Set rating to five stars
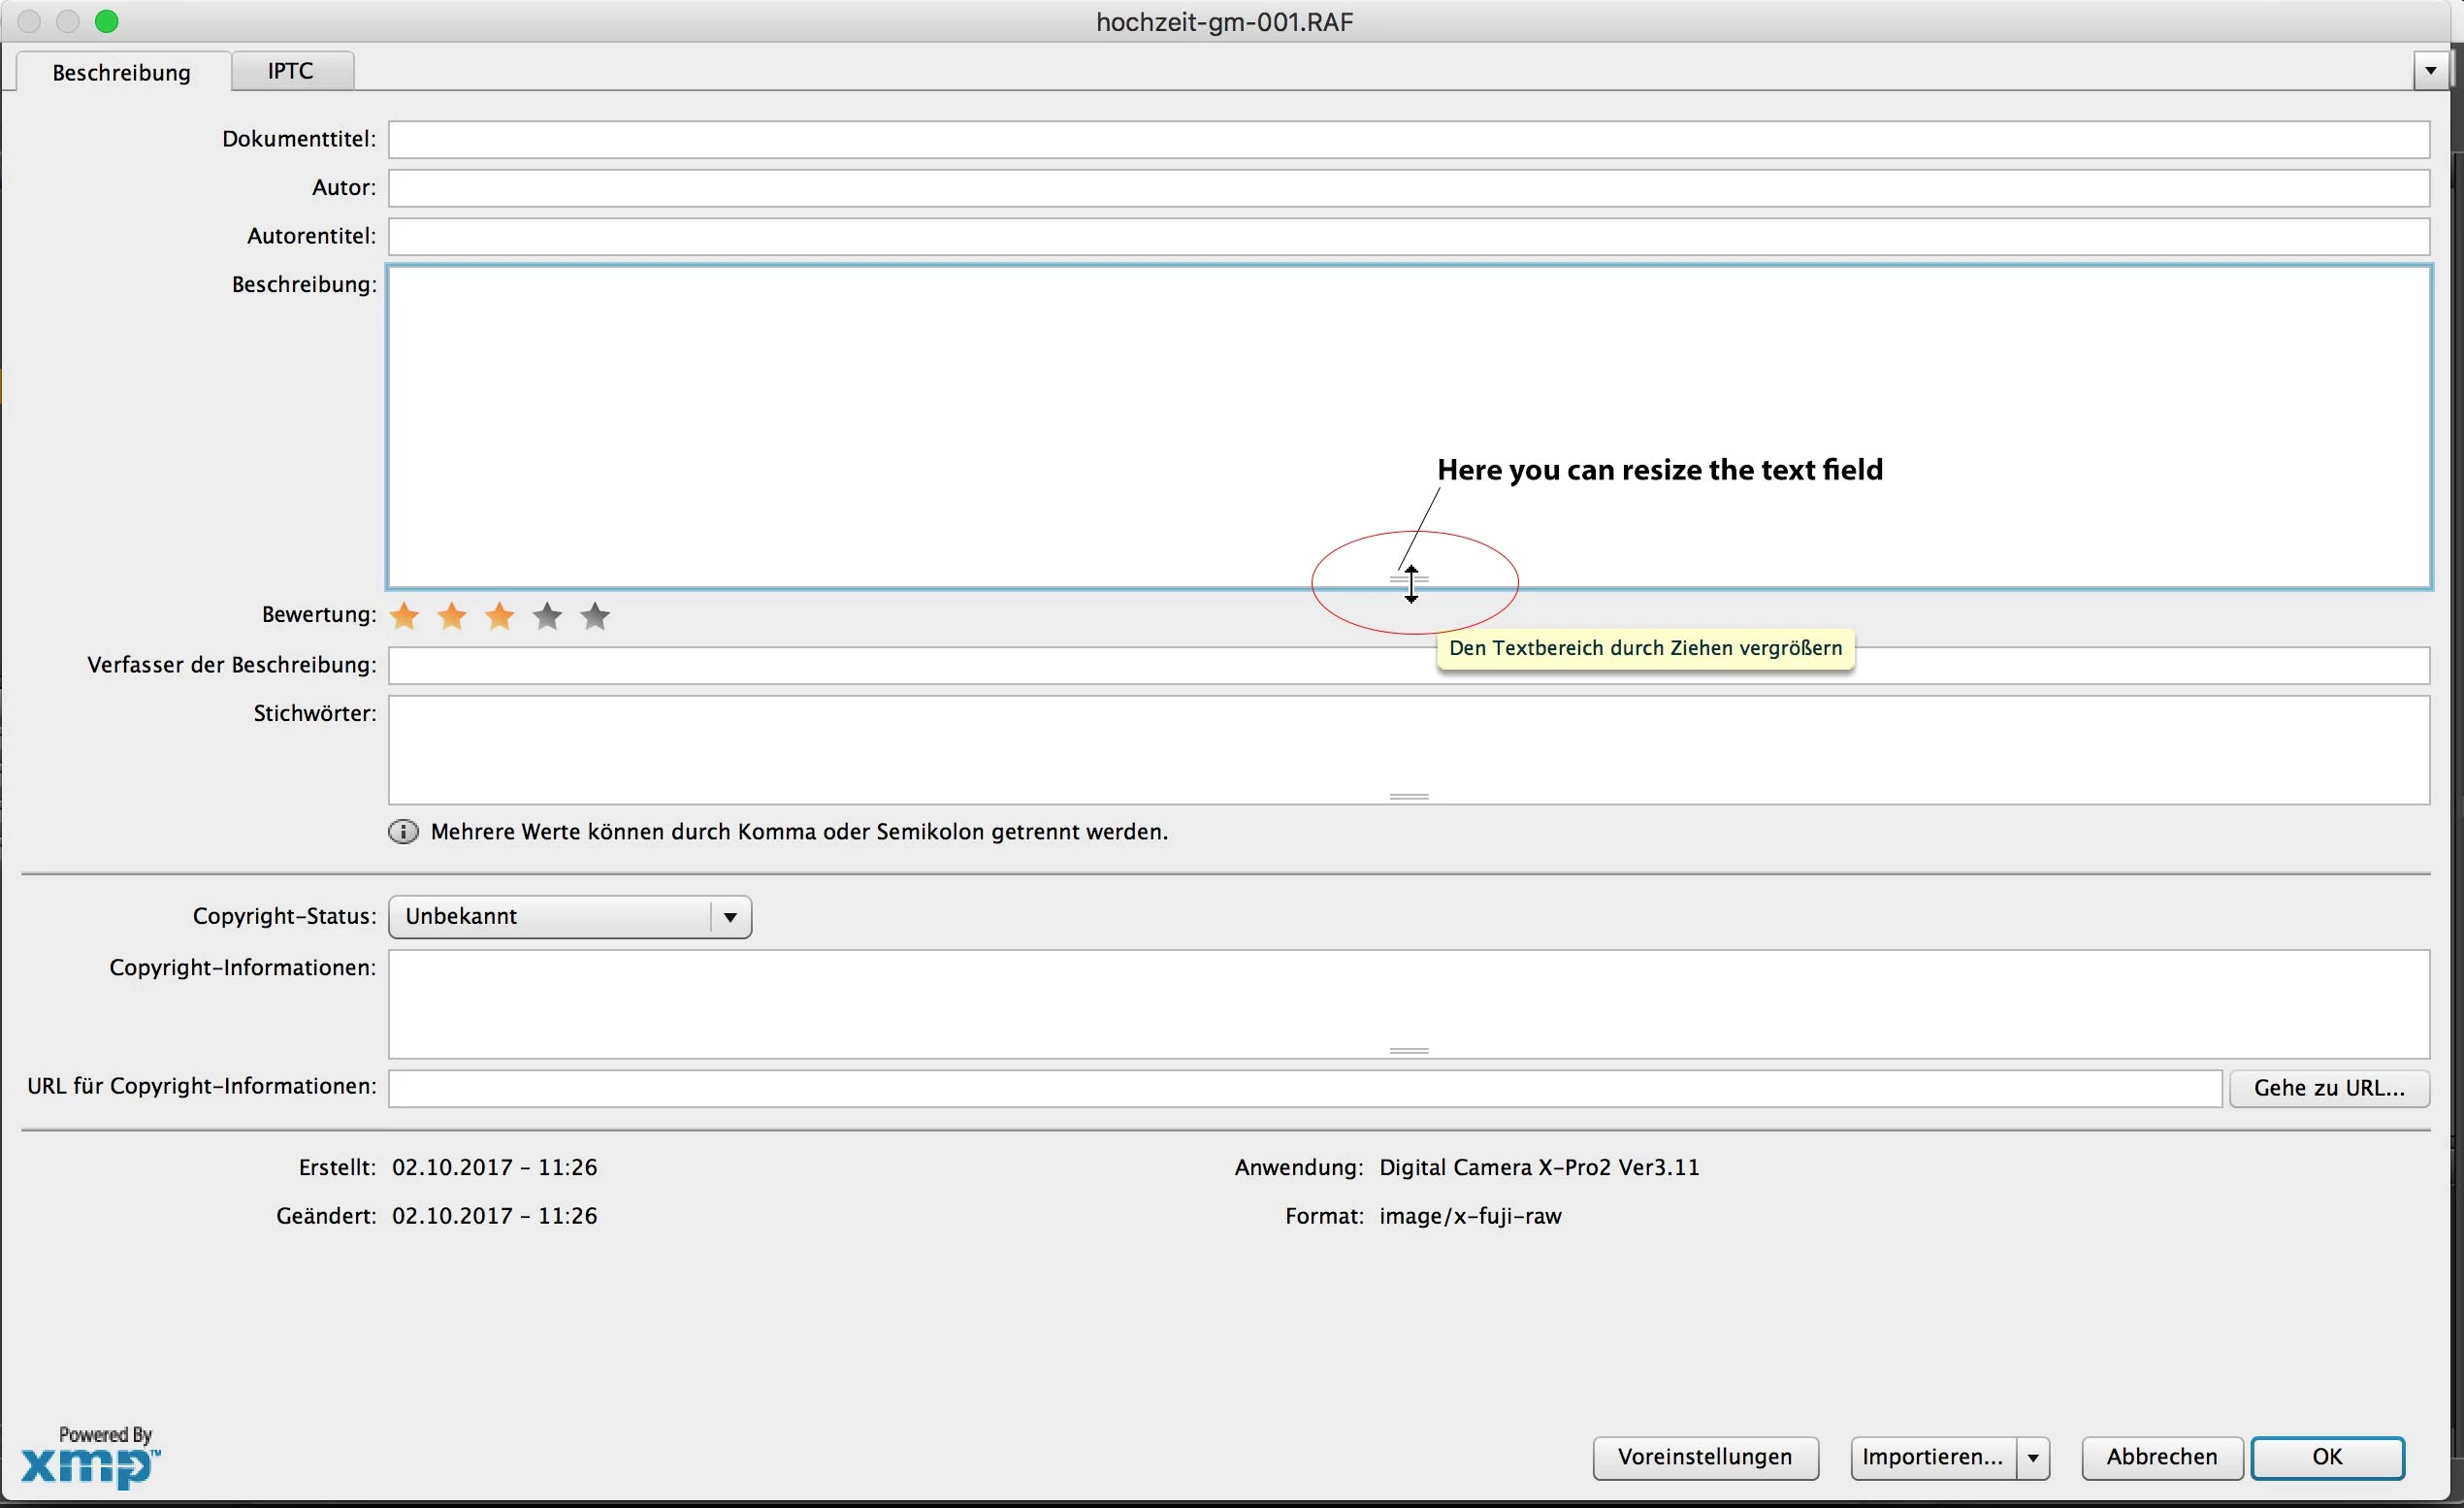 [595, 616]
